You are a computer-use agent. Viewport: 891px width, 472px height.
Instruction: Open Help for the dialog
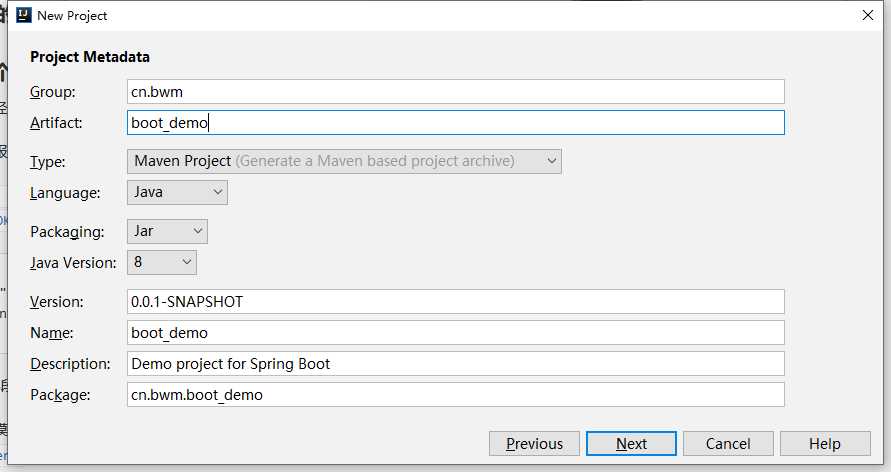tap(825, 444)
